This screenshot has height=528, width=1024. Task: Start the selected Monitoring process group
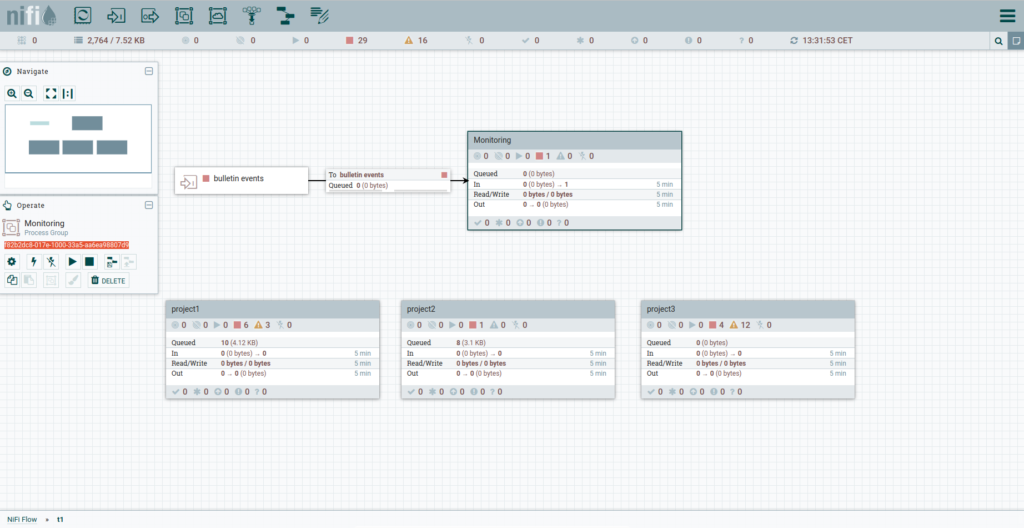(x=72, y=262)
